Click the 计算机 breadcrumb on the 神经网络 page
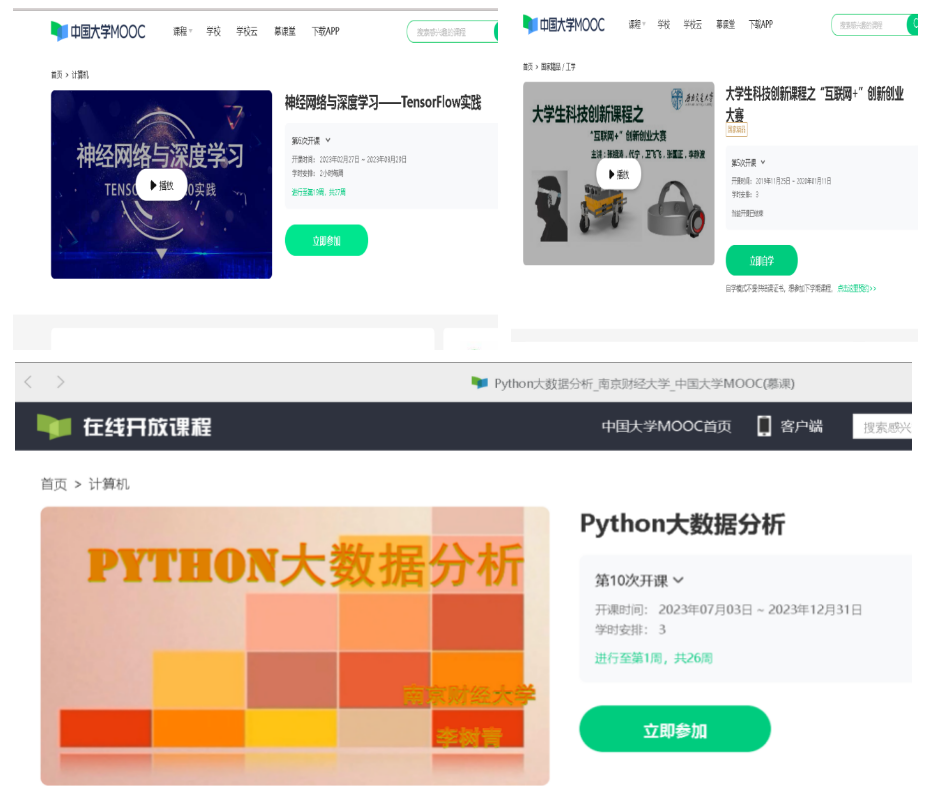937x796 pixels. coord(80,75)
